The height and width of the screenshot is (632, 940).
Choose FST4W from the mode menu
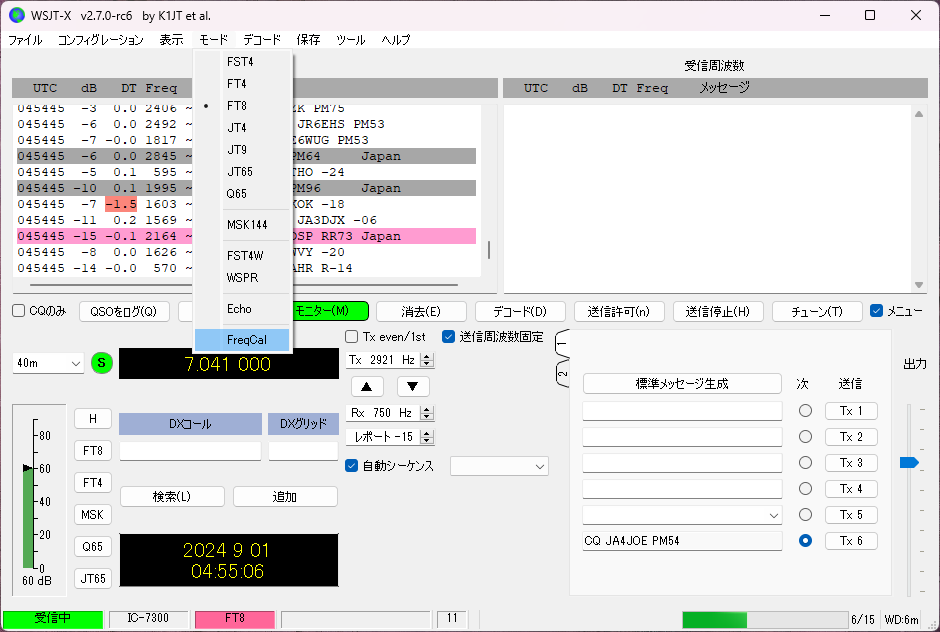pyautogui.click(x=242, y=255)
